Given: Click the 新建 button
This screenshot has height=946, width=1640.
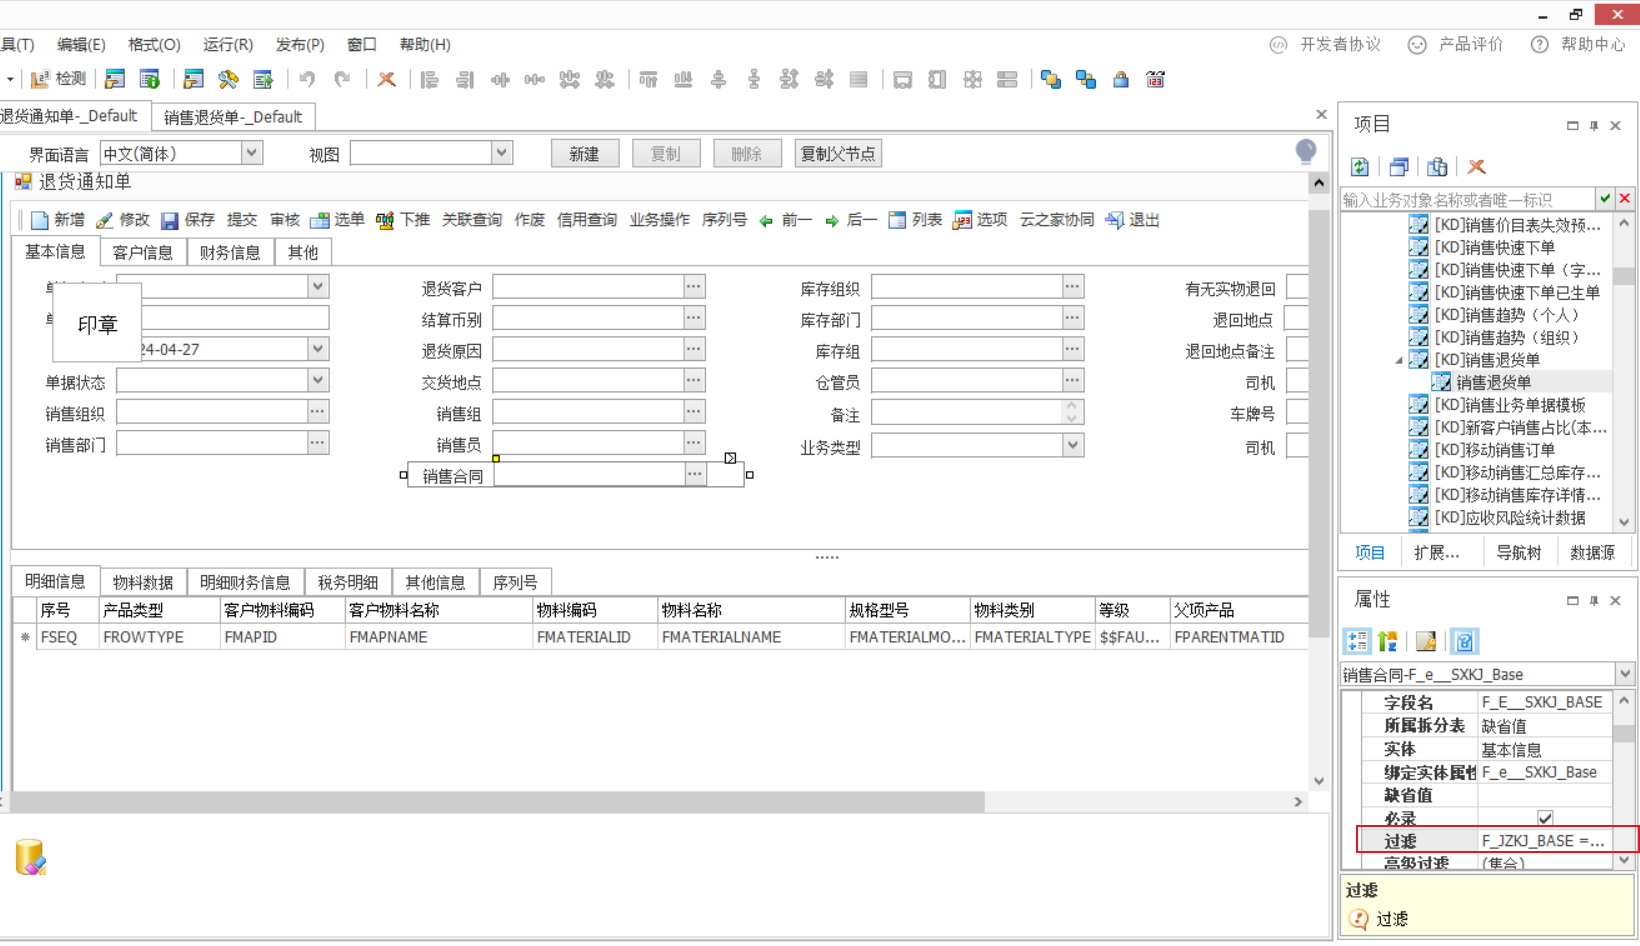Looking at the screenshot, I should tap(584, 153).
